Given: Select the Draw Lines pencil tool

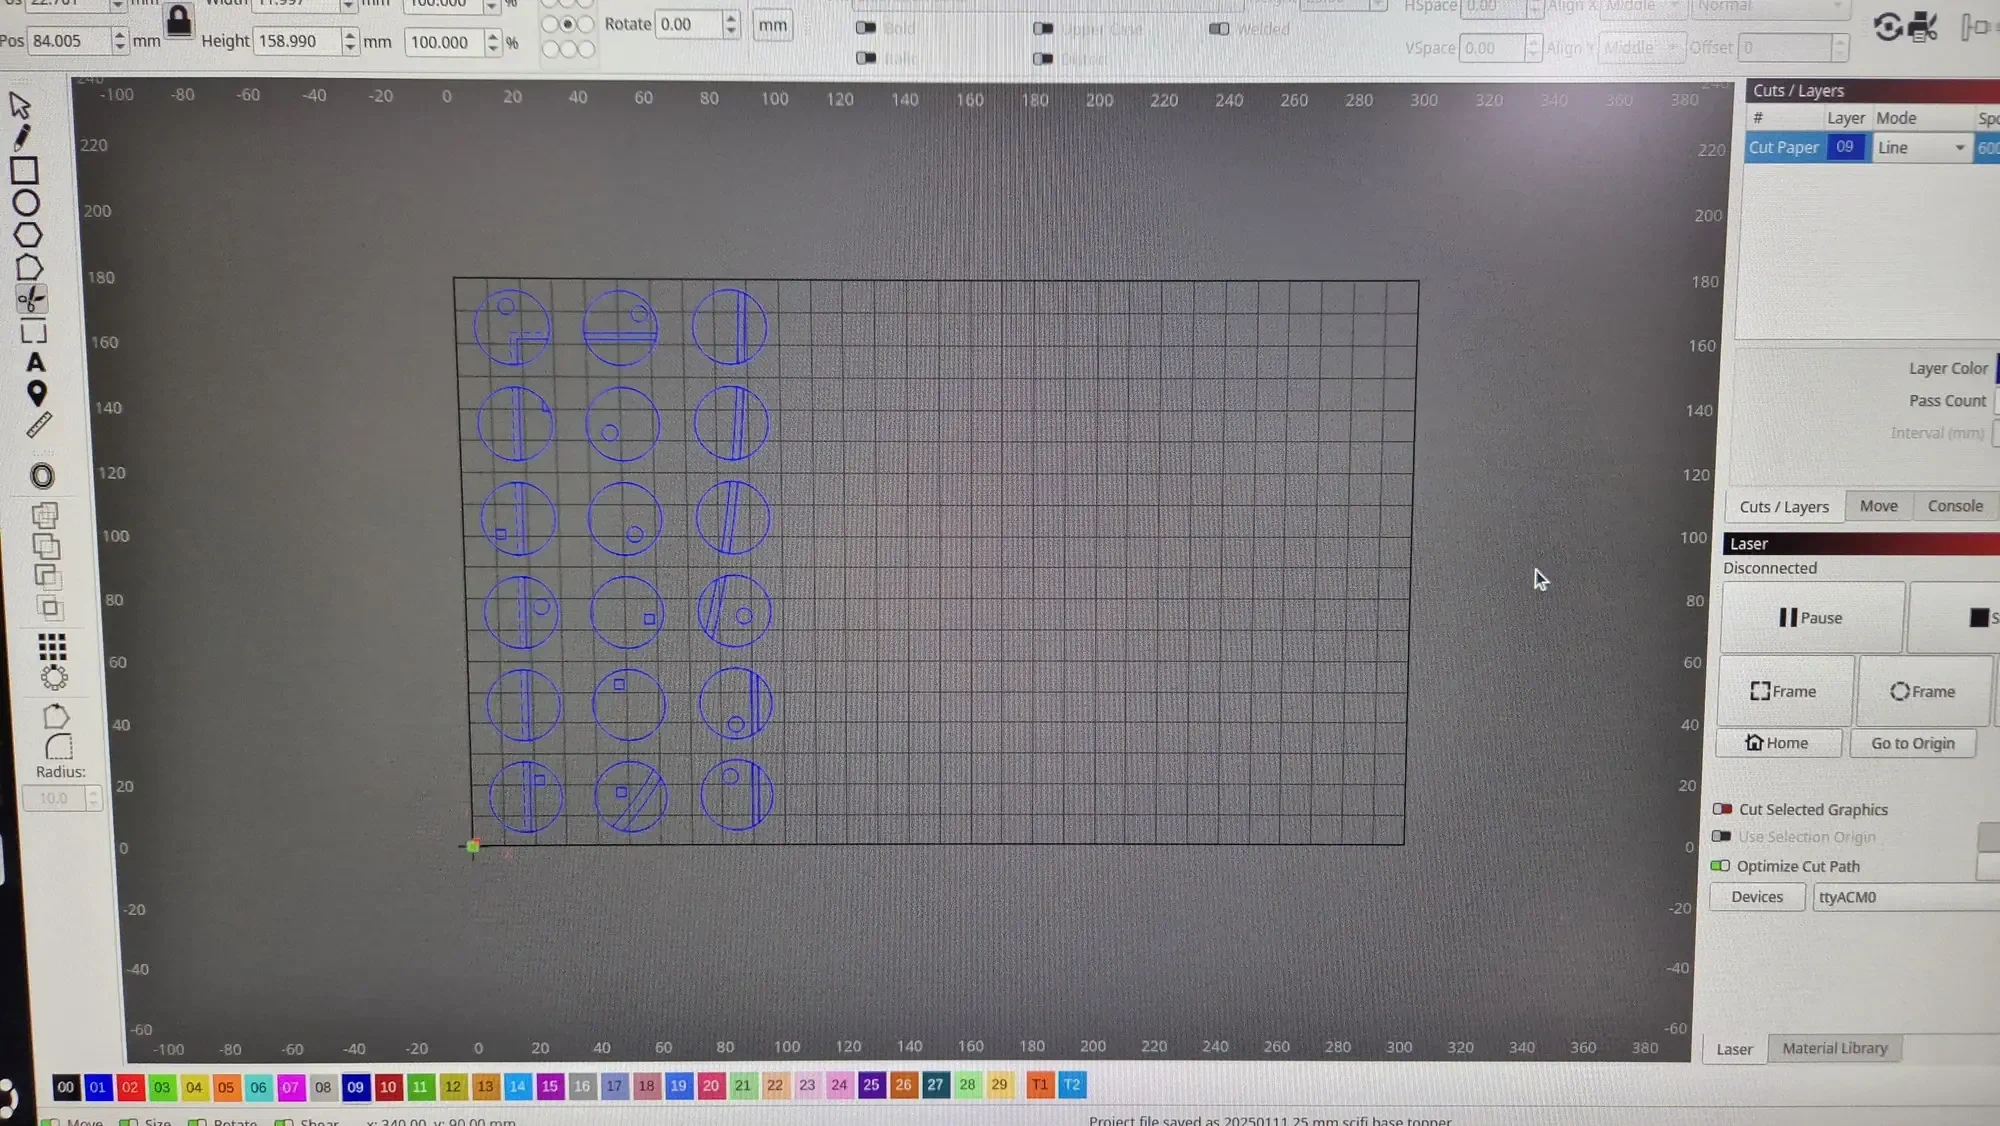Looking at the screenshot, I should 22,137.
